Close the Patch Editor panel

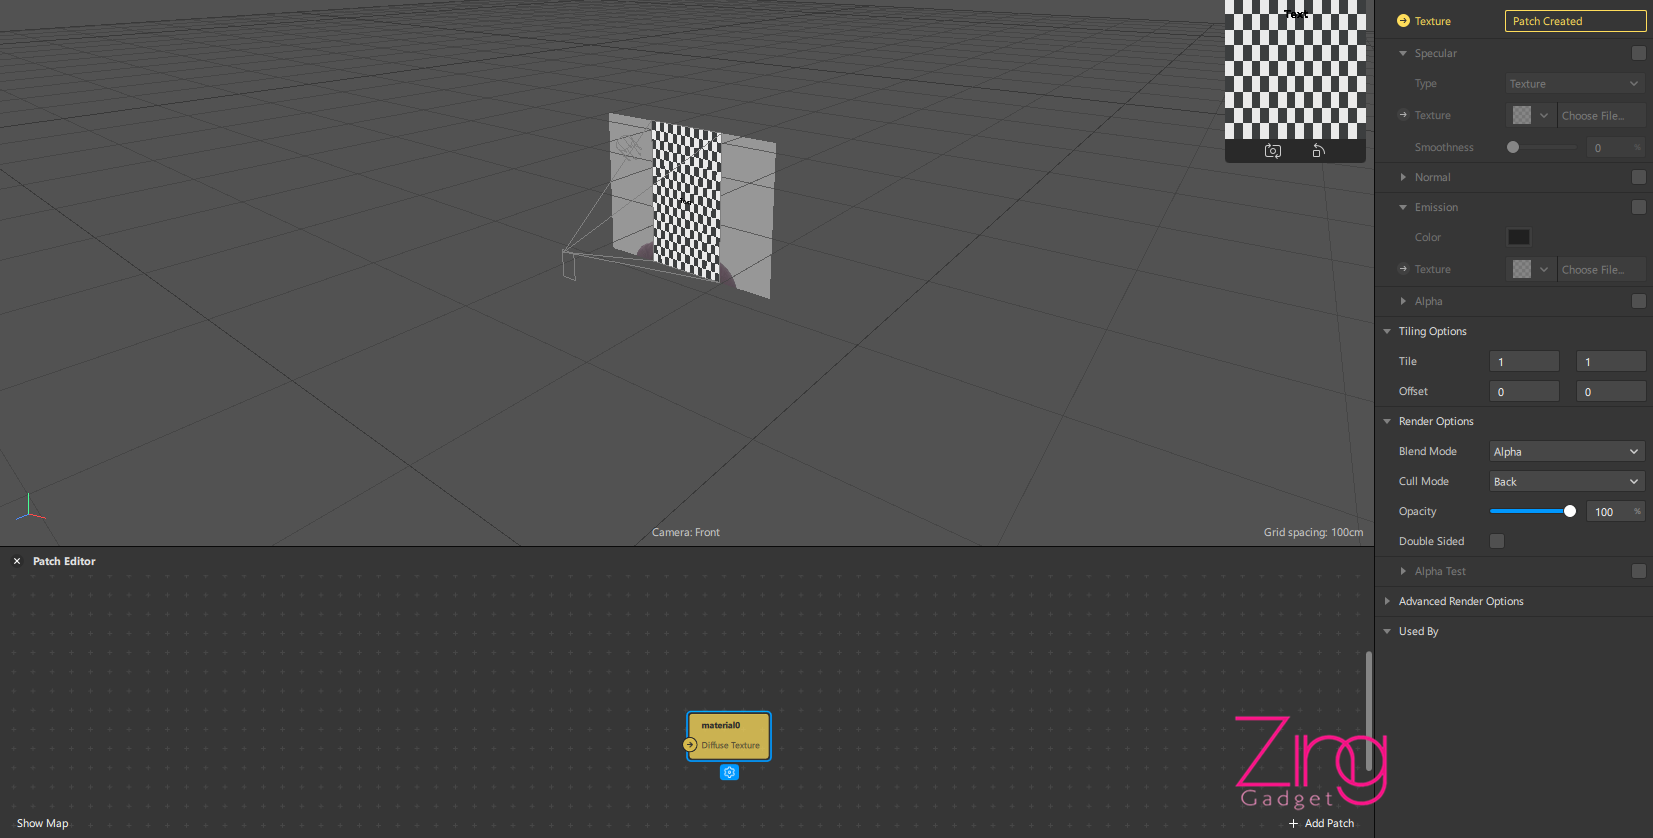pos(17,561)
